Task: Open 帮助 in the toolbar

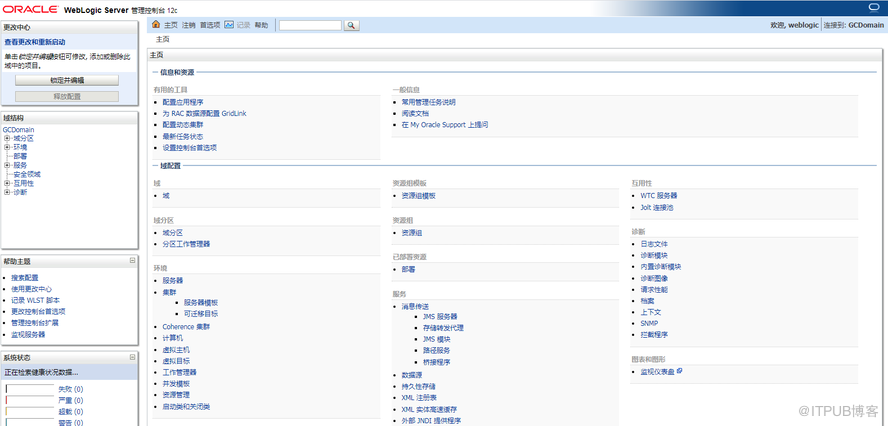Action: pos(261,25)
